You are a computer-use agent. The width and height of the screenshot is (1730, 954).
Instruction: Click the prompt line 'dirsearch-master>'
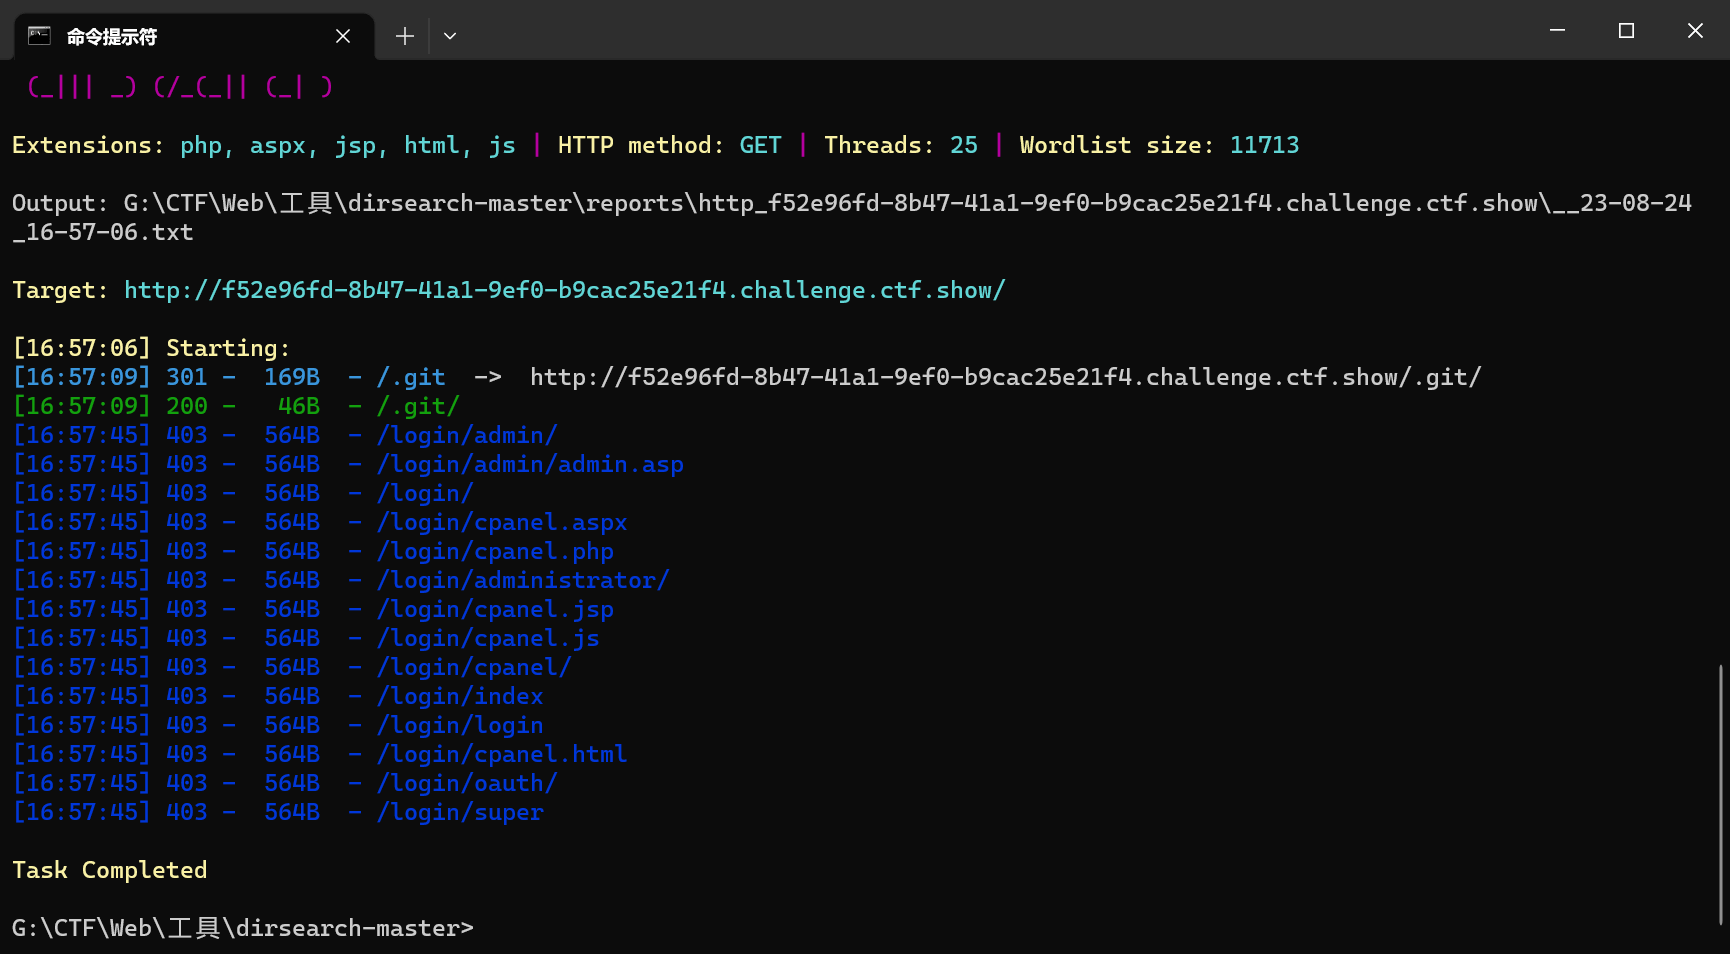coord(355,928)
